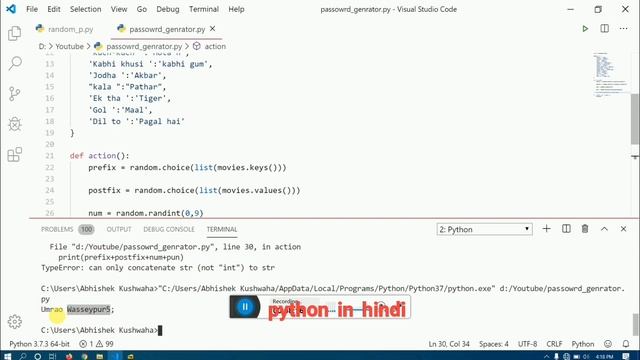Open the Terminal menu
640x360 pixels.
pyautogui.click(x=204, y=9)
